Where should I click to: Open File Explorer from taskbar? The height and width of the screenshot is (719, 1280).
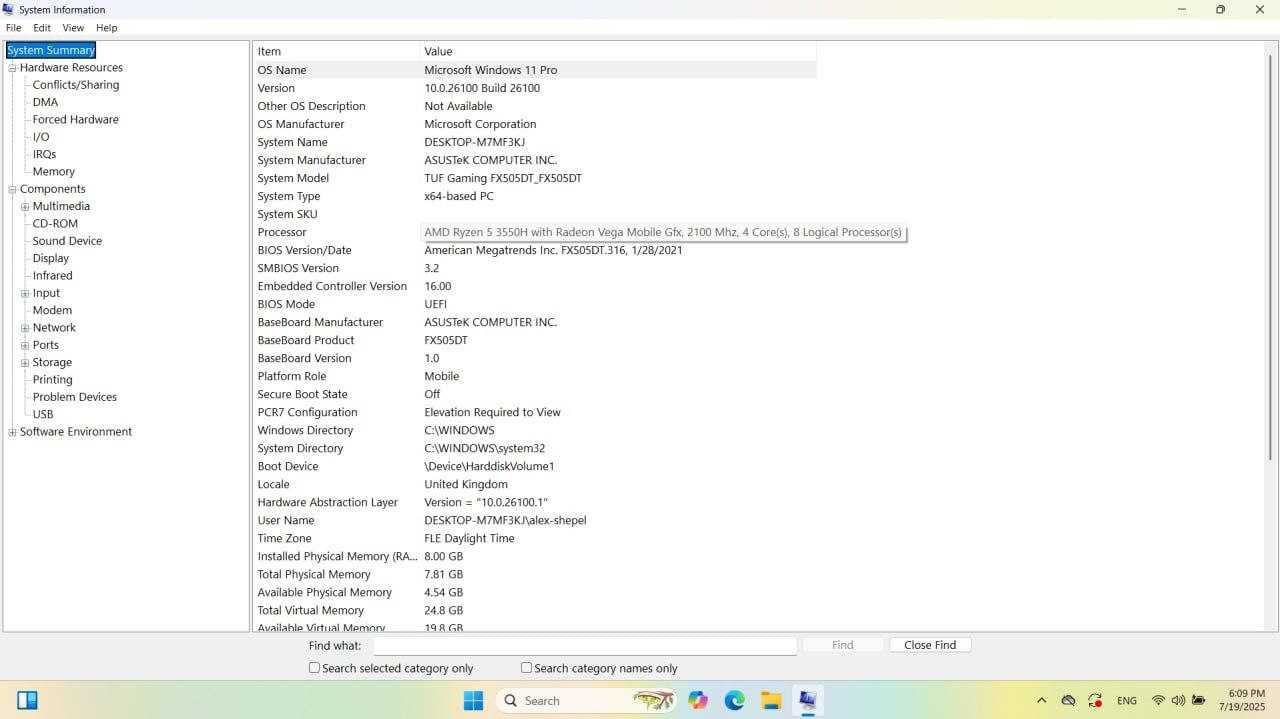771,700
